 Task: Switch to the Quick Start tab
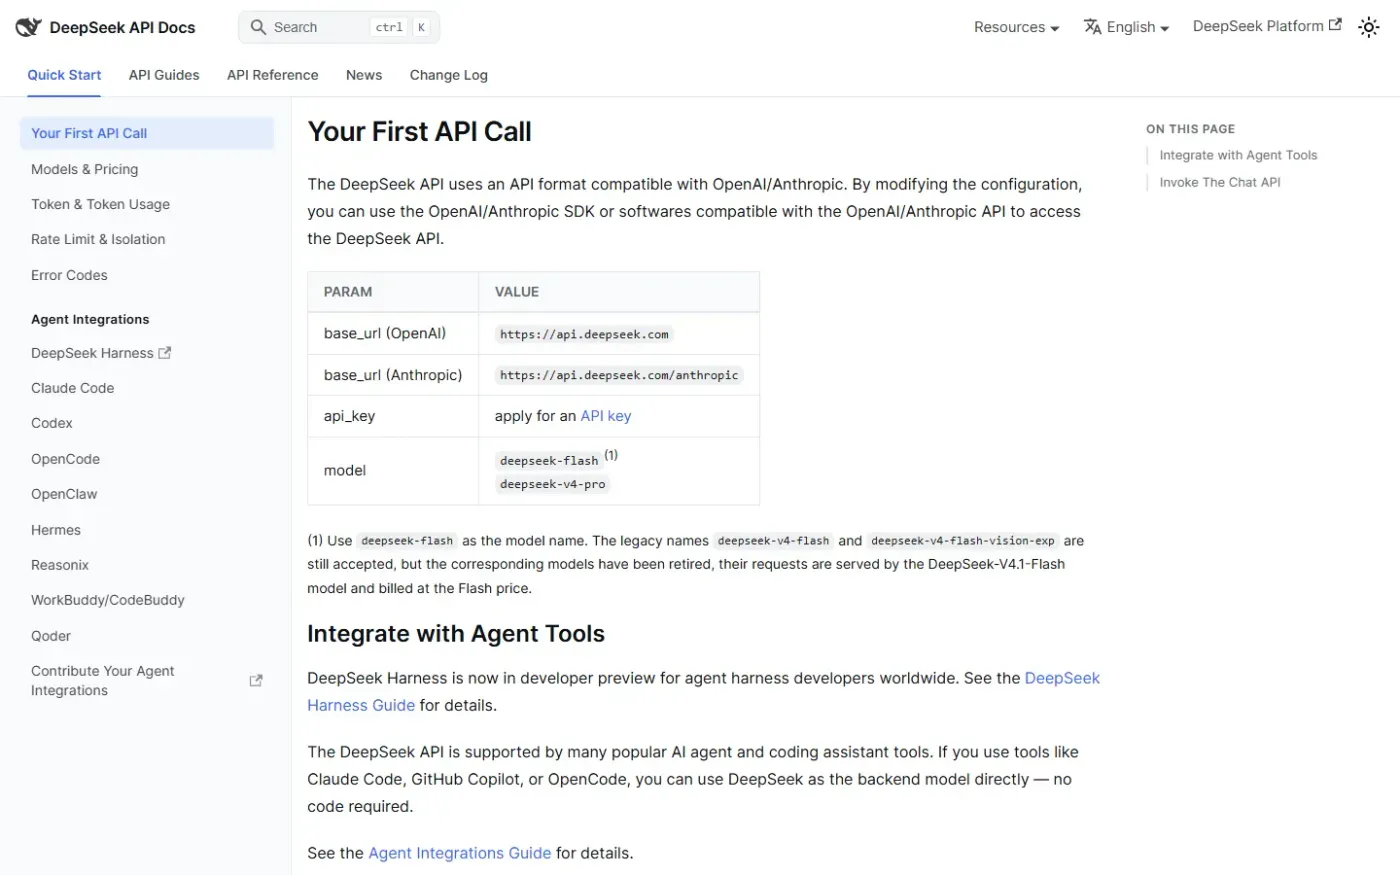(x=64, y=75)
